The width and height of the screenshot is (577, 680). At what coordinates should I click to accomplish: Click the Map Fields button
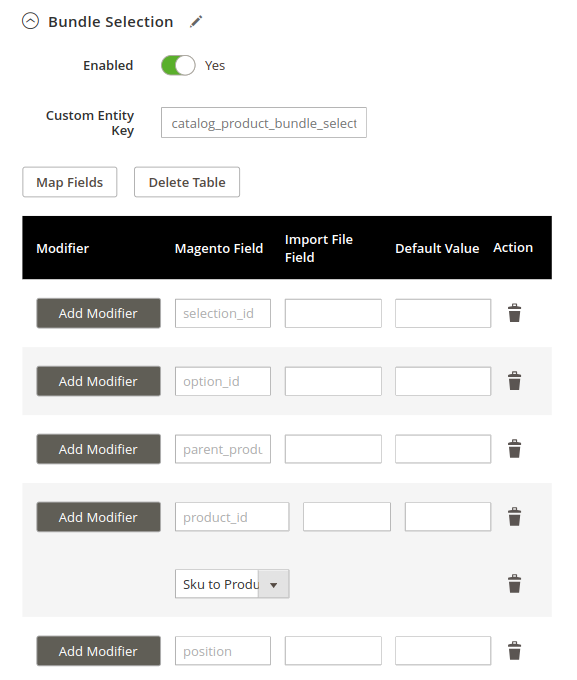[x=69, y=182]
